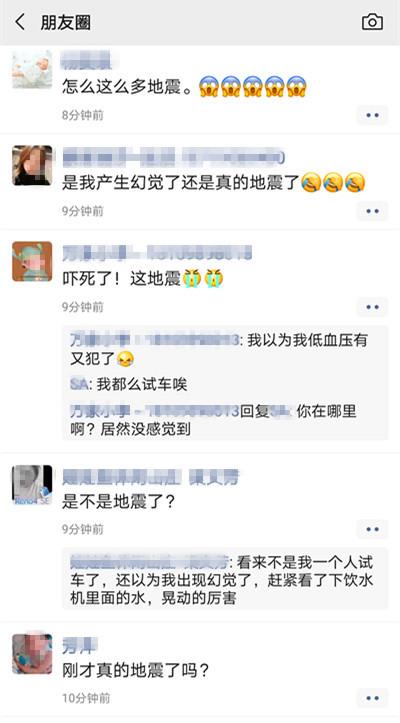Open more options on 刚才真的地震了吗？ post

pyautogui.click(x=372, y=698)
